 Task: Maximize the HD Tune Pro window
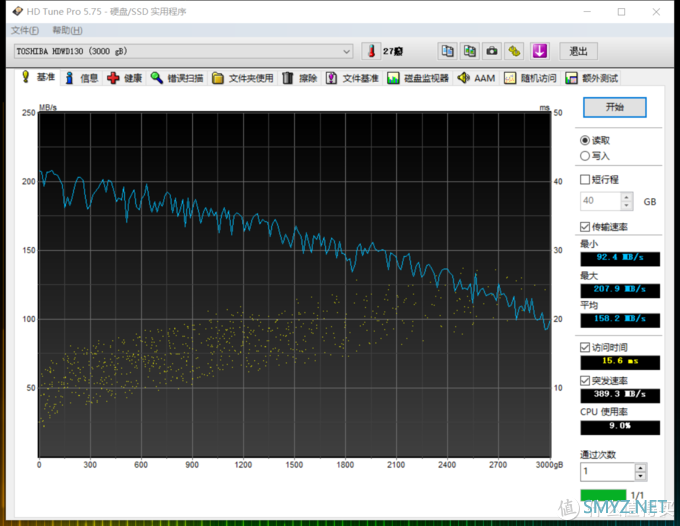tap(621, 11)
